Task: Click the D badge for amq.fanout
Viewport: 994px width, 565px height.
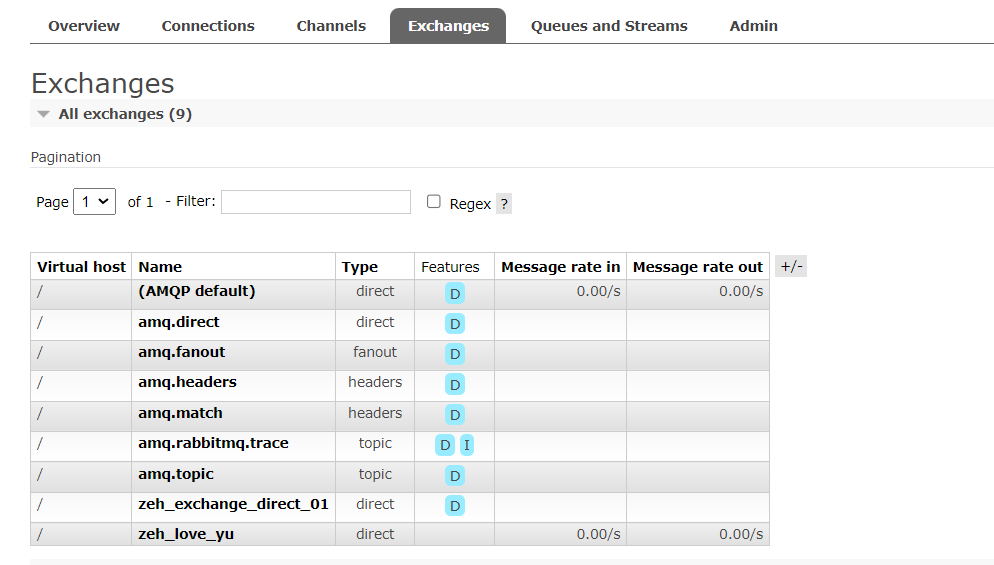Action: [x=455, y=354]
